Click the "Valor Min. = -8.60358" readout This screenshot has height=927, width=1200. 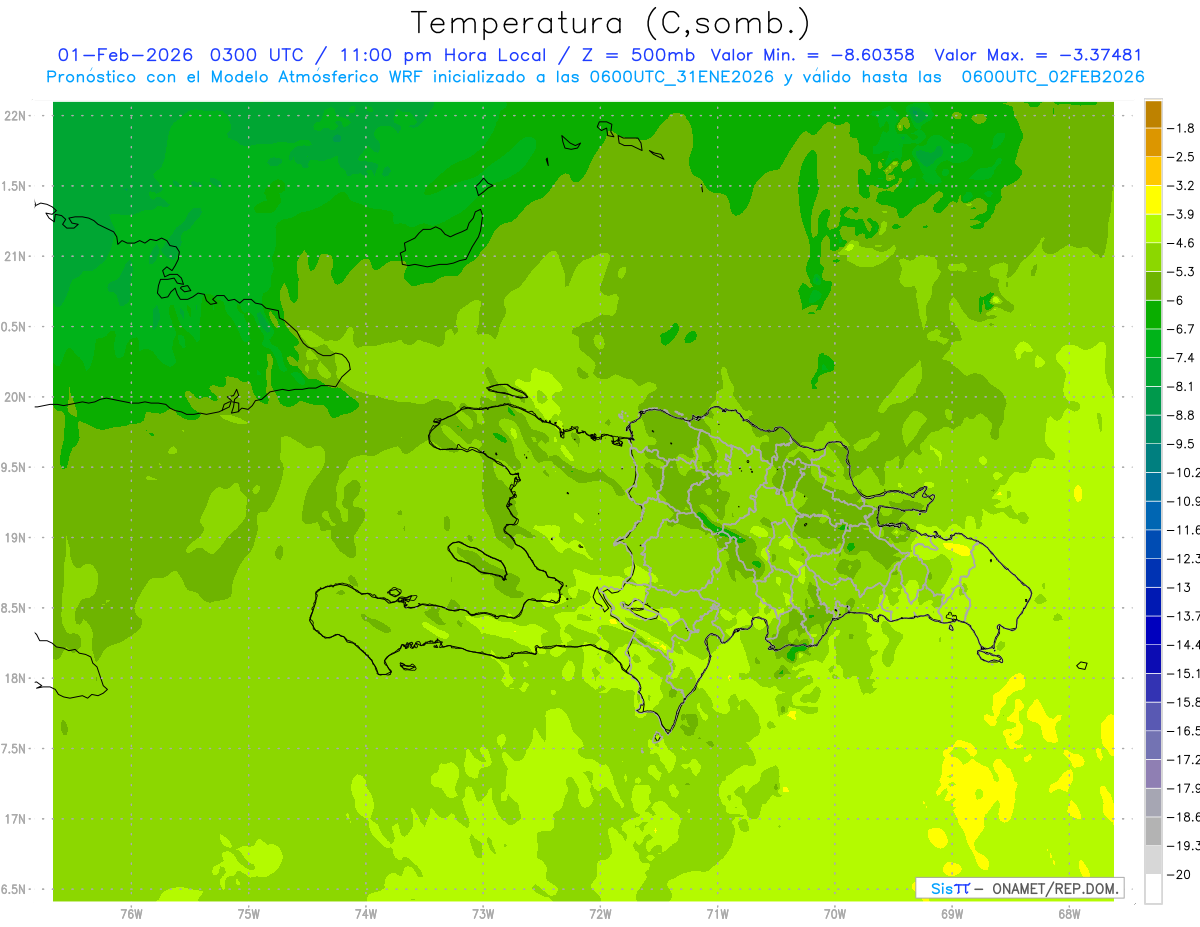812,55
